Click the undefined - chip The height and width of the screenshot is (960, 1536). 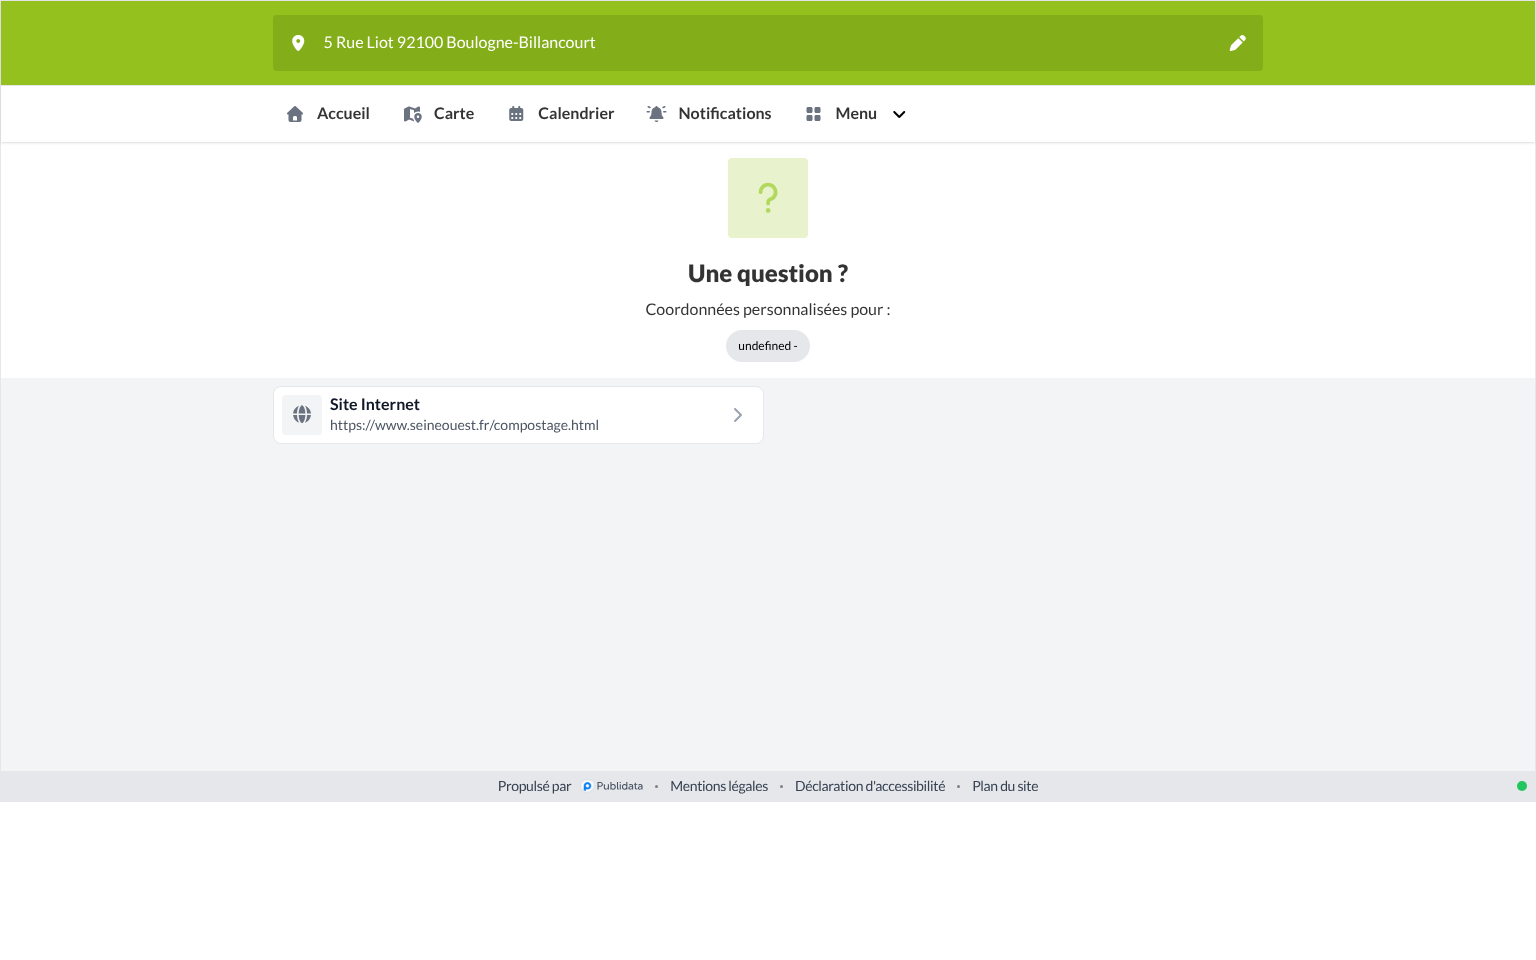(768, 346)
